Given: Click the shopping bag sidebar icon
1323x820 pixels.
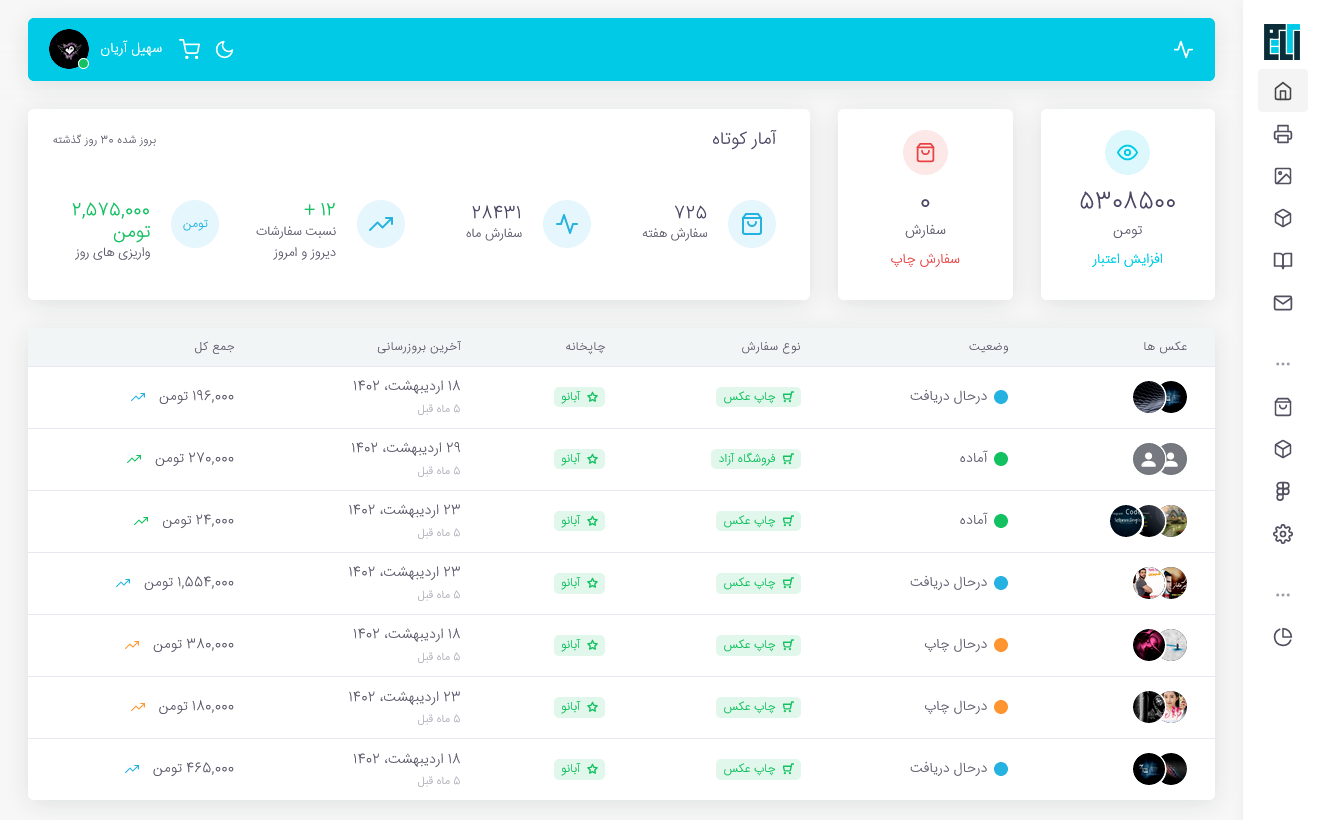Looking at the screenshot, I should pyautogui.click(x=1283, y=407).
